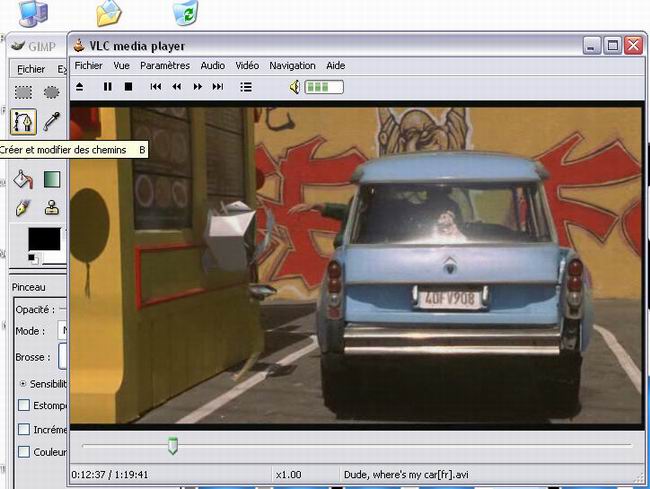Open VLC Paramètres menu
This screenshot has height=489, width=650.
pos(165,66)
